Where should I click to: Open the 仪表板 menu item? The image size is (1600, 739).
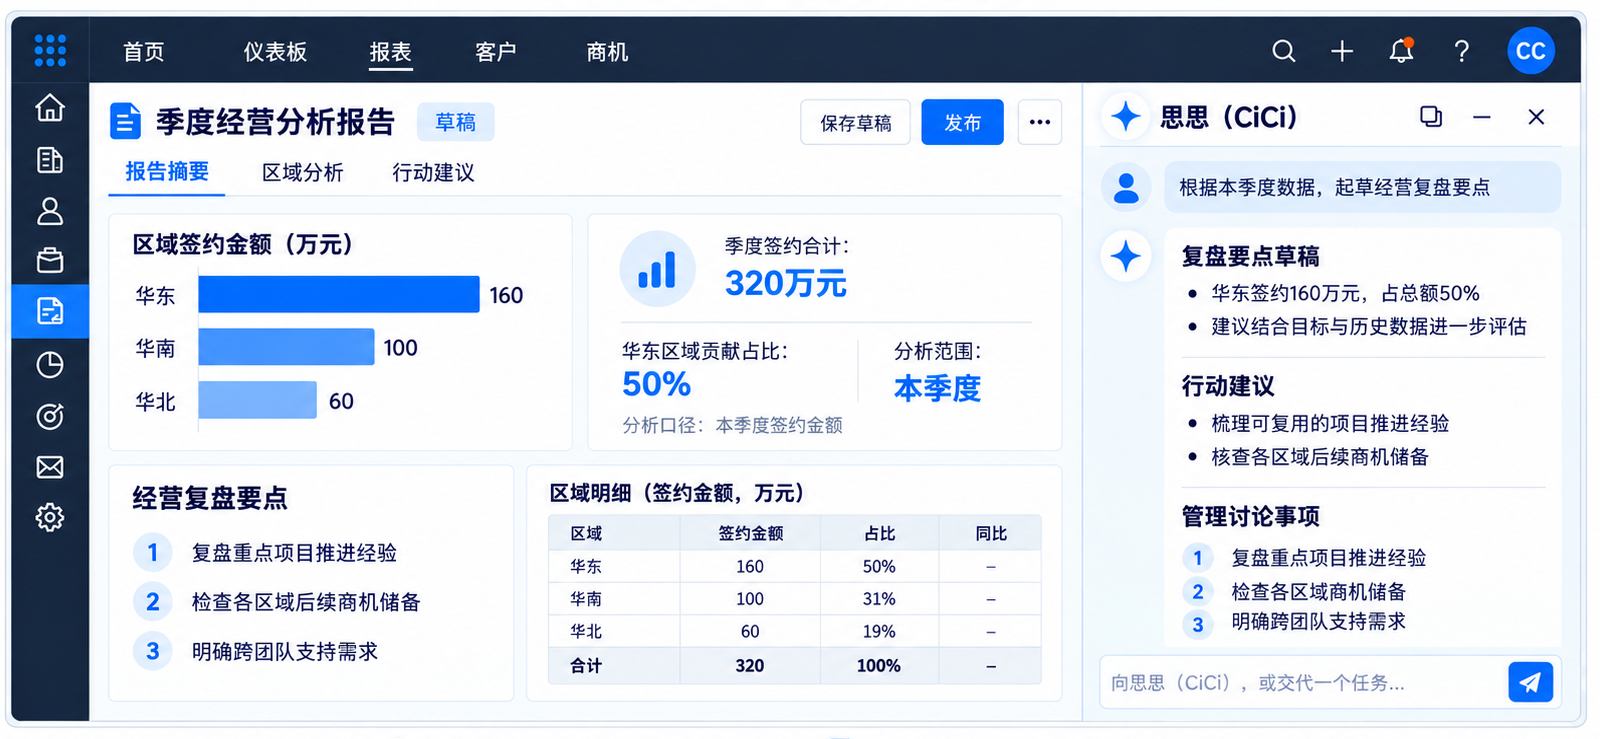(x=275, y=52)
